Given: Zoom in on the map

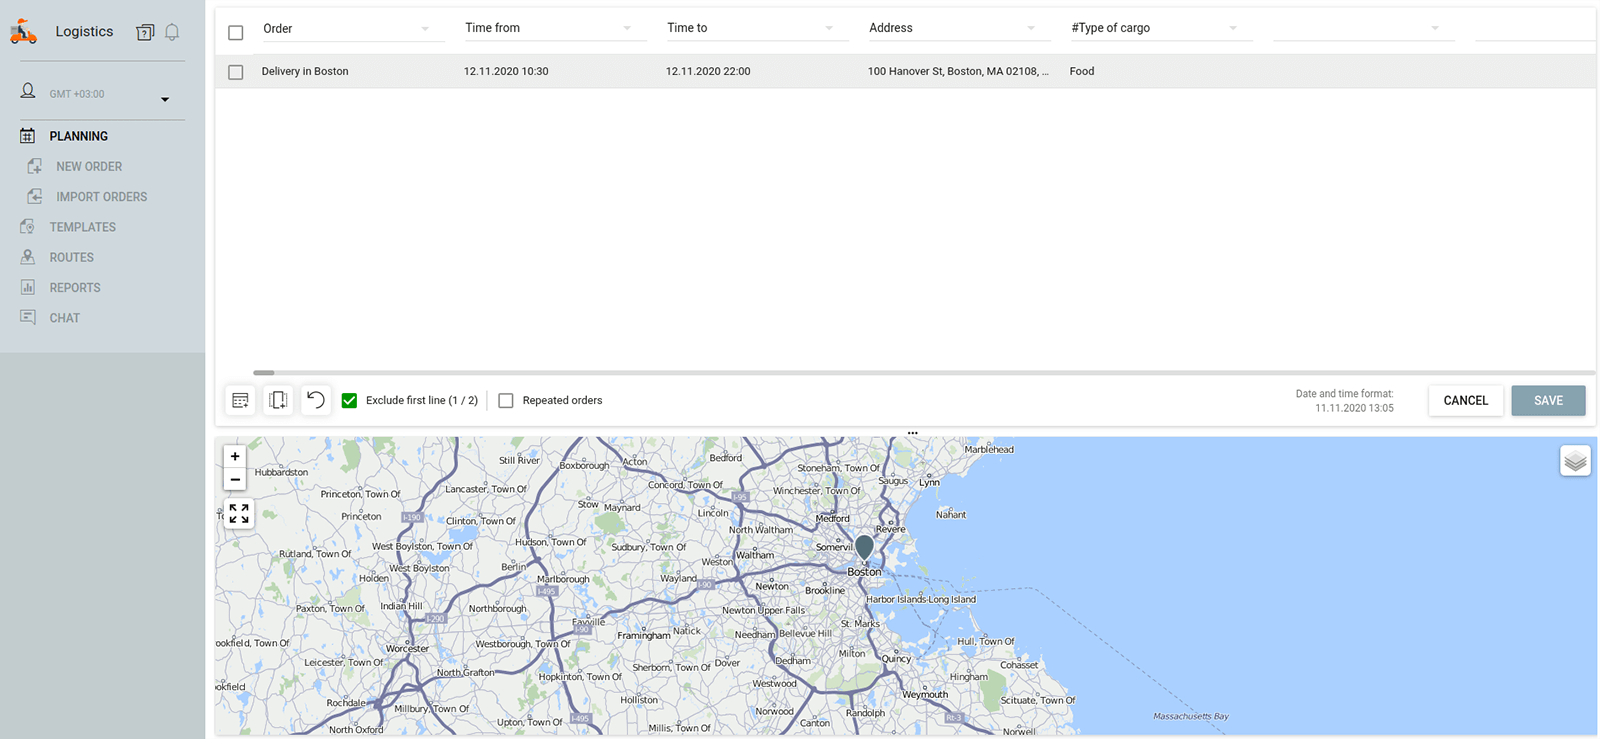Looking at the screenshot, I should (x=235, y=456).
